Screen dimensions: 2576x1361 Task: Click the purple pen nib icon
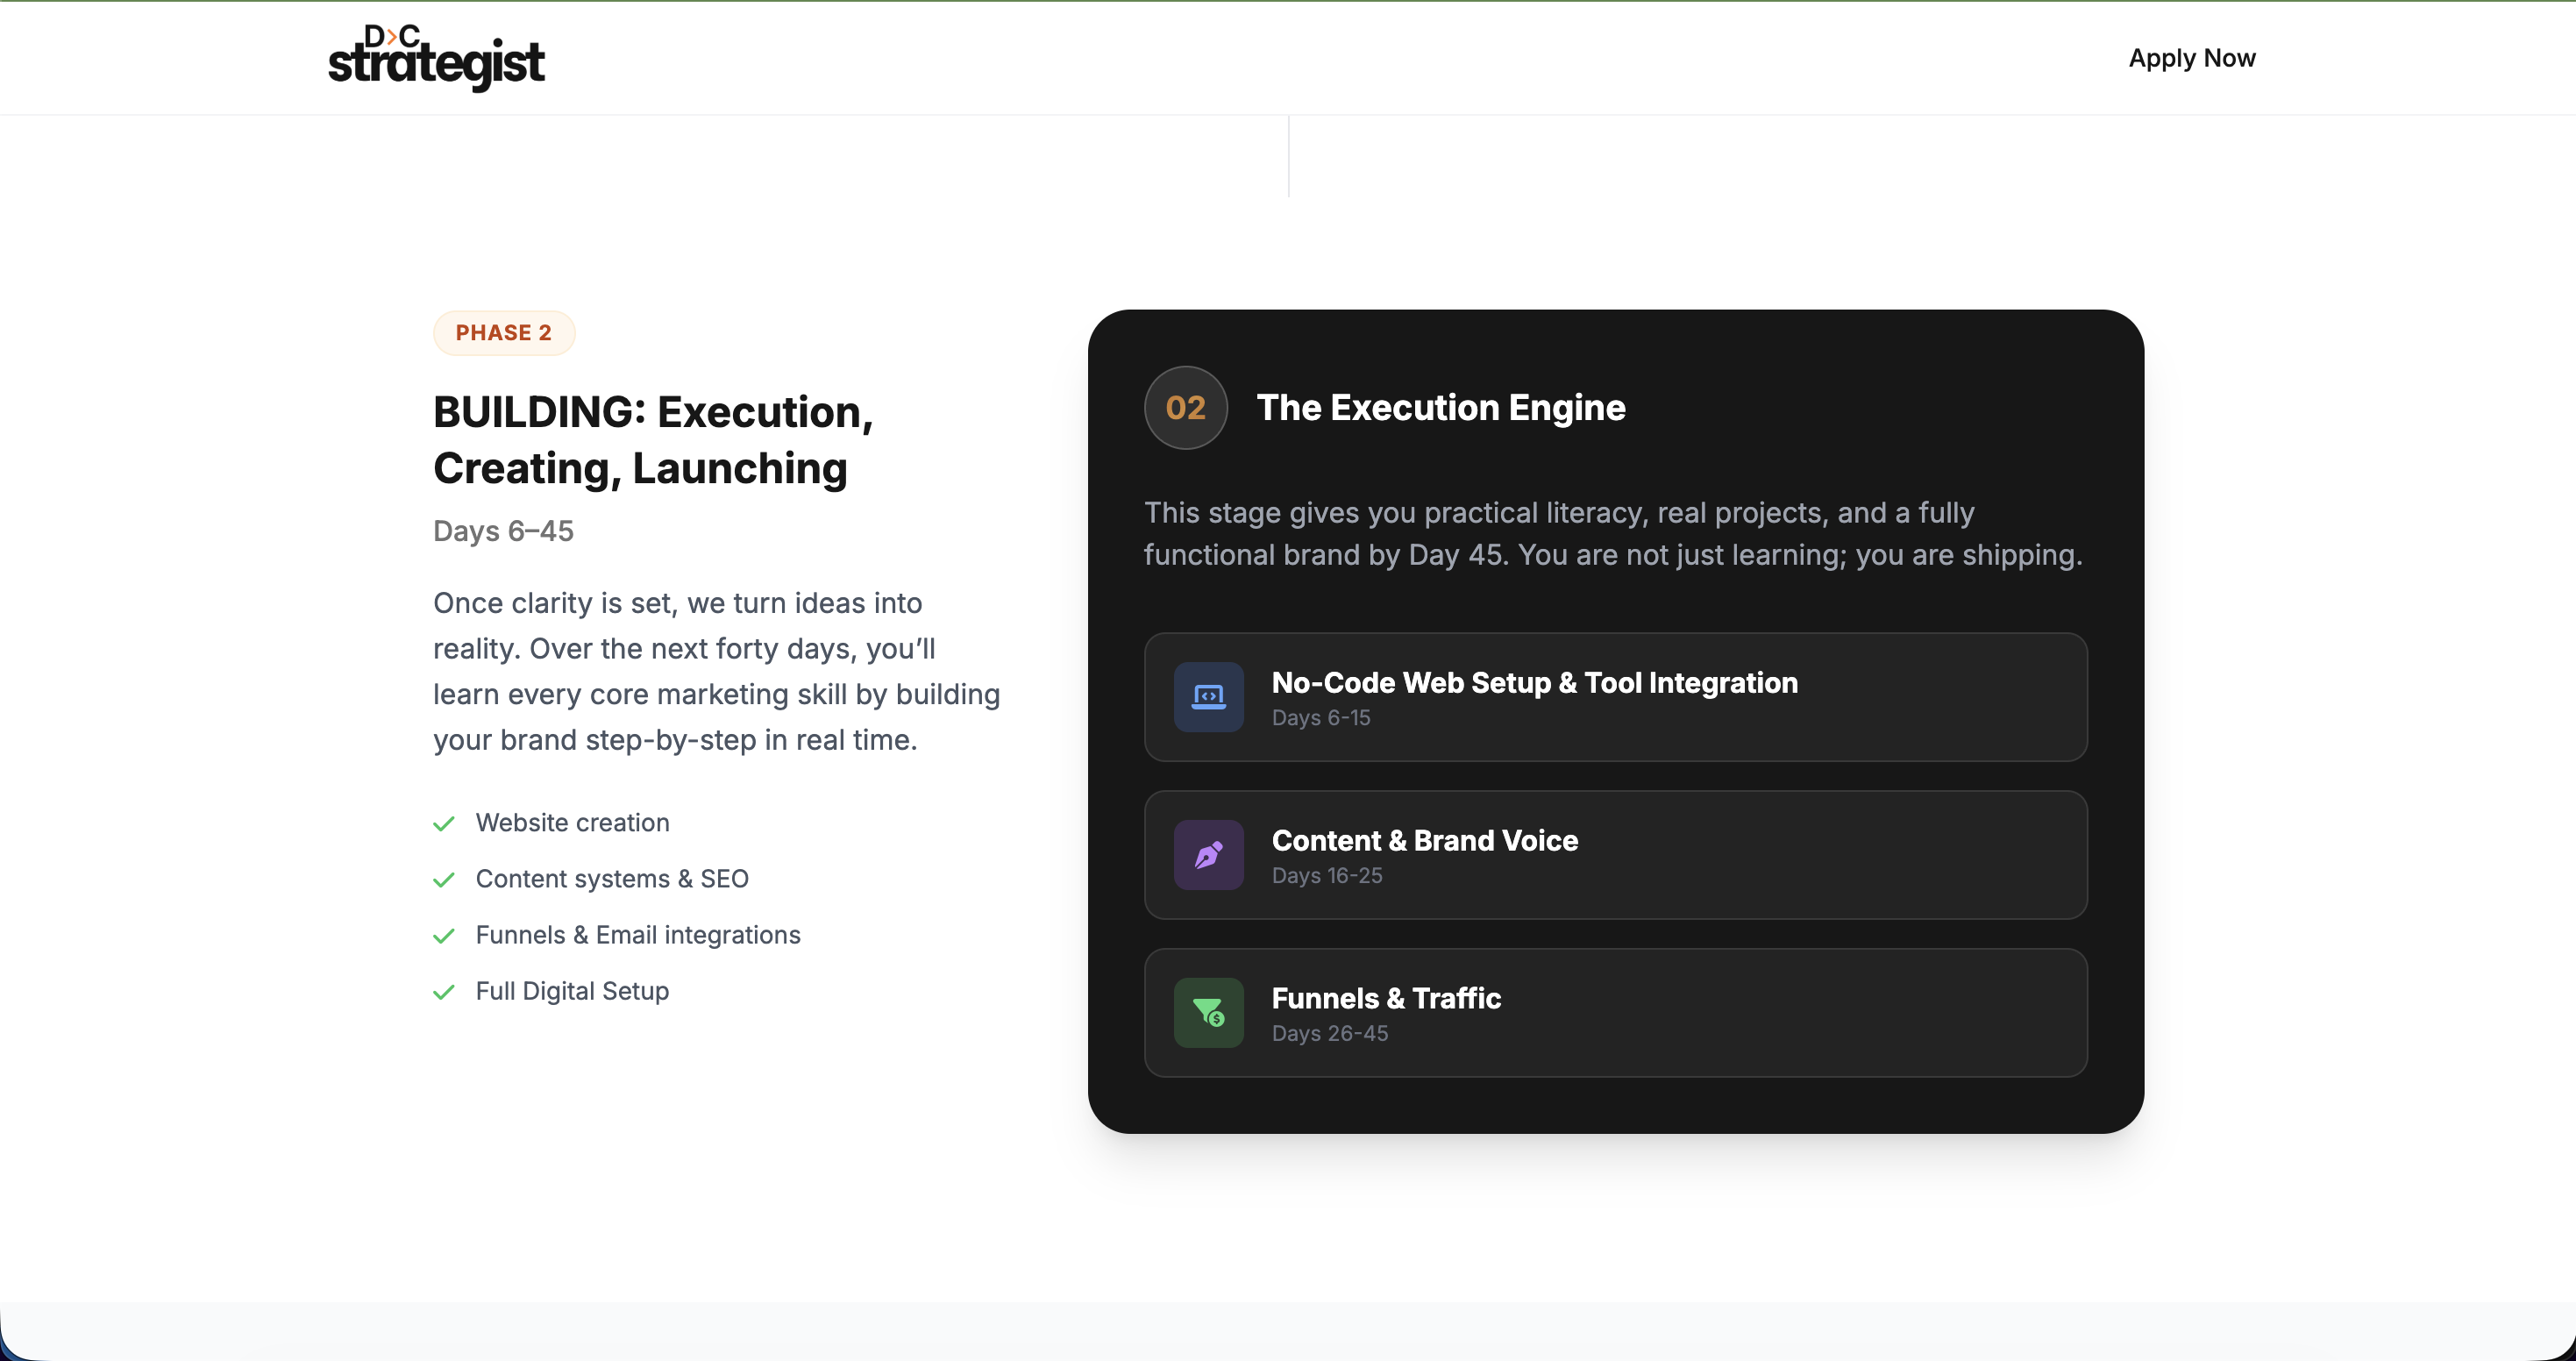pos(1208,855)
